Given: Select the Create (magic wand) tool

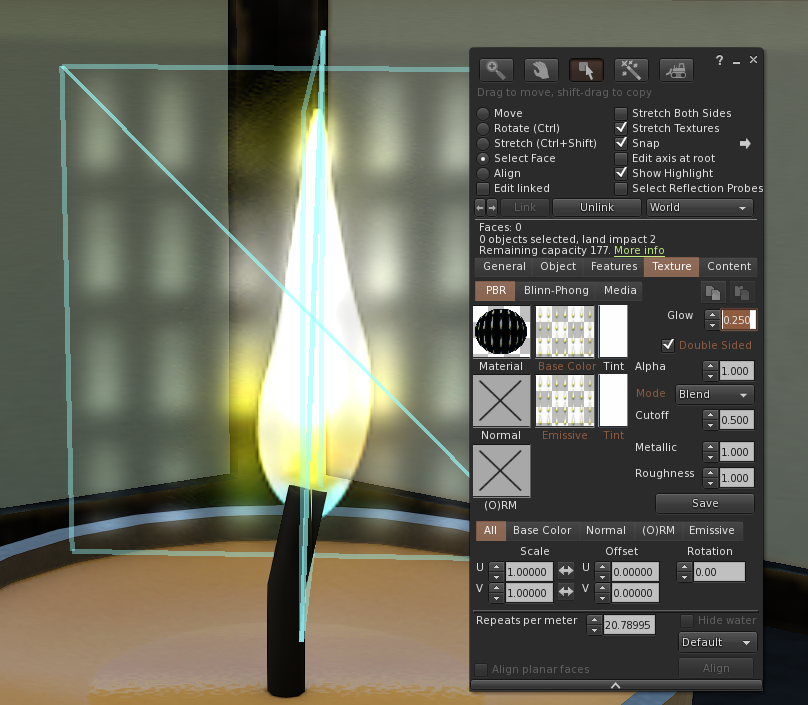Looking at the screenshot, I should (631, 70).
